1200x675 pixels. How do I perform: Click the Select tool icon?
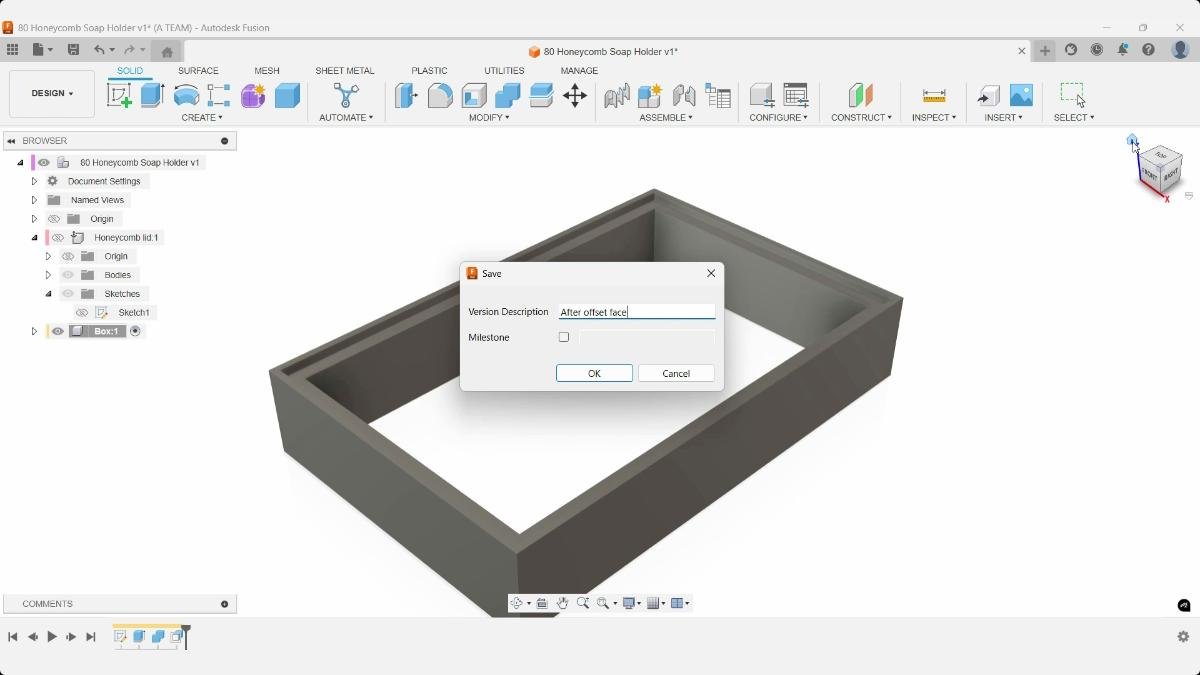click(x=1073, y=95)
